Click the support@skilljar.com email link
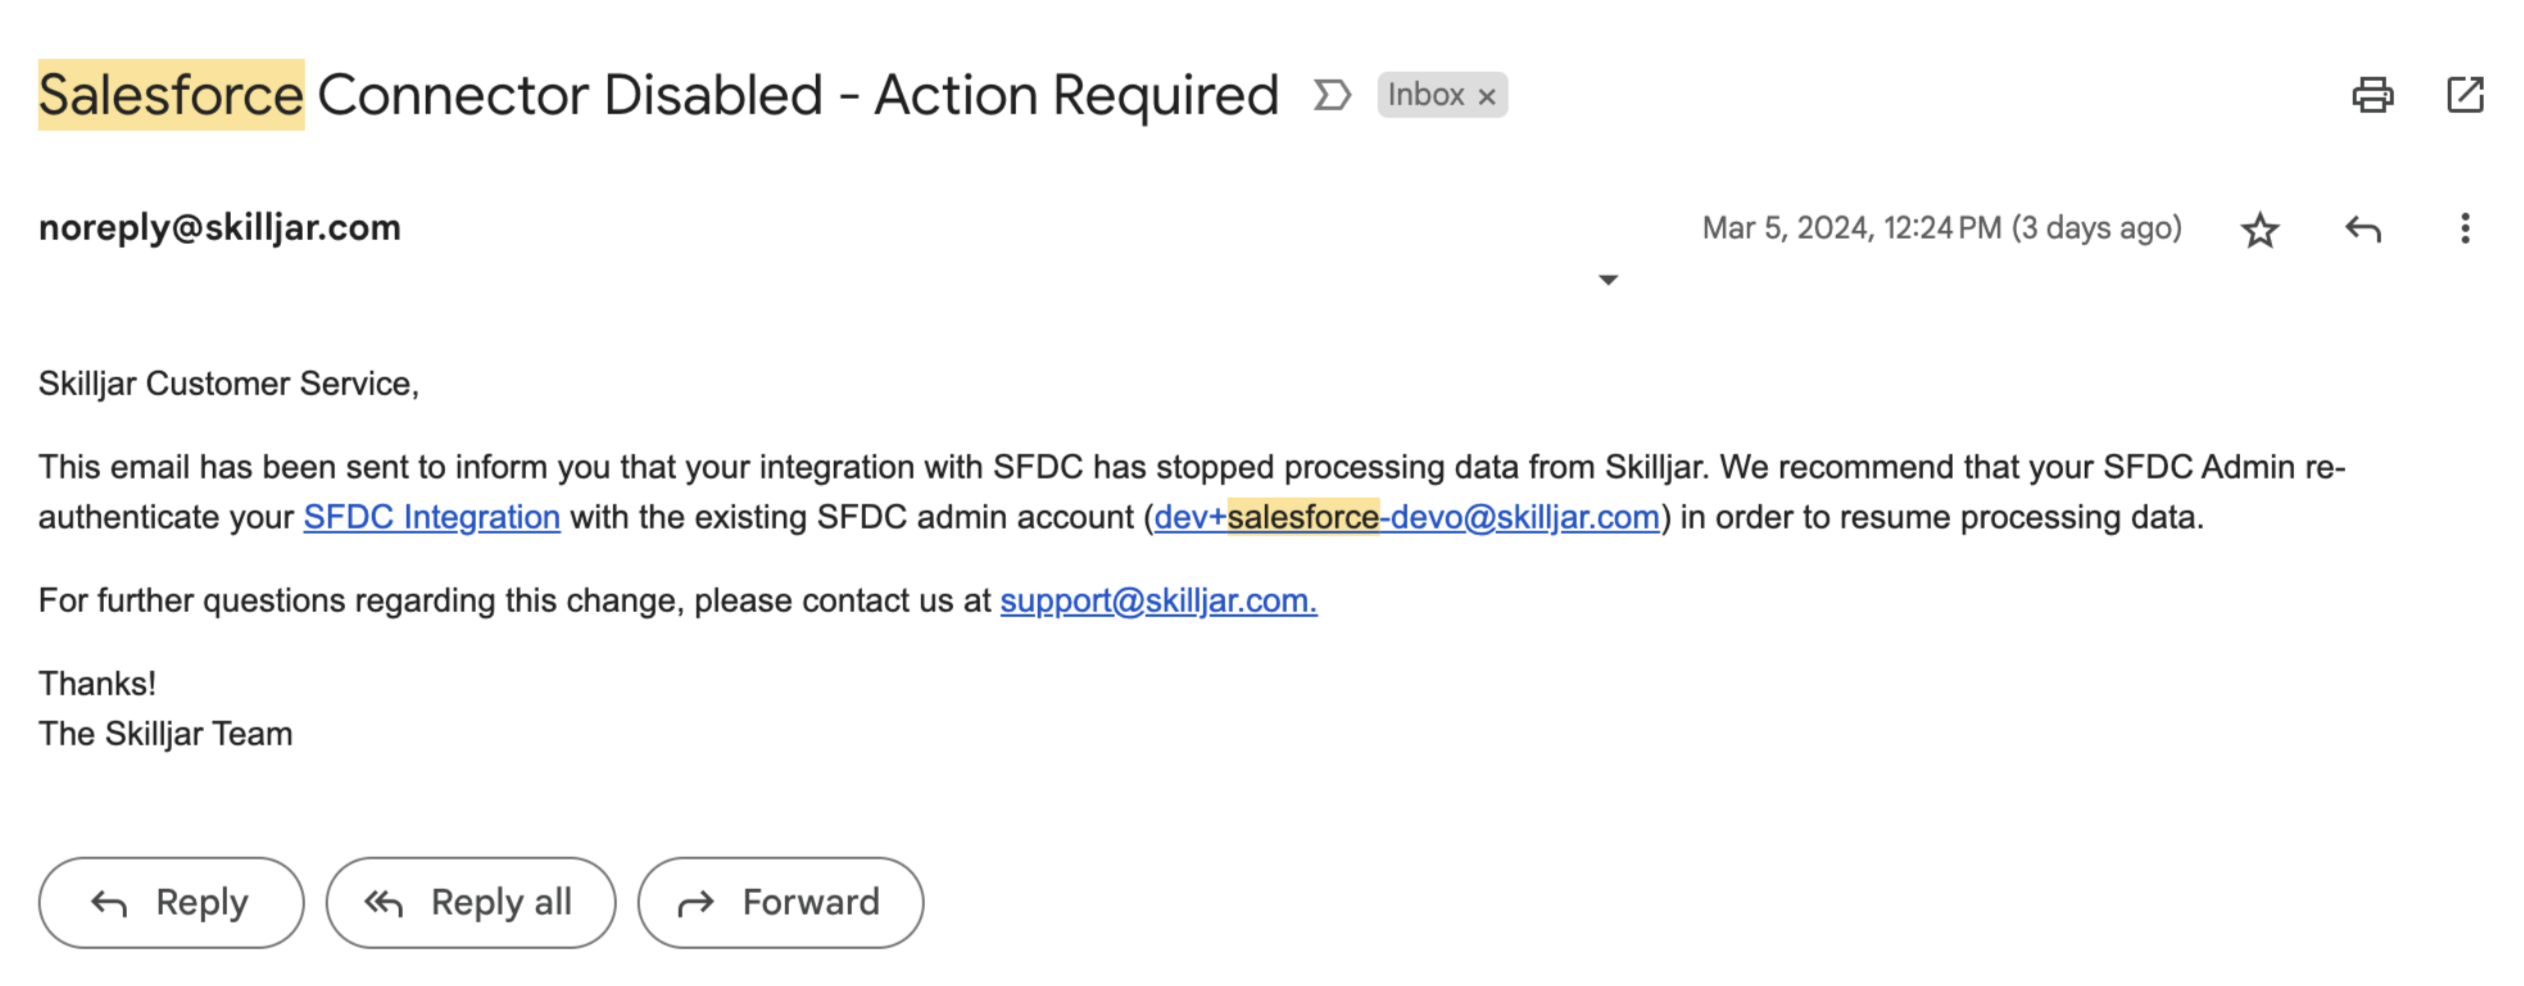Image resolution: width=2524 pixels, height=986 pixels. click(x=1158, y=600)
